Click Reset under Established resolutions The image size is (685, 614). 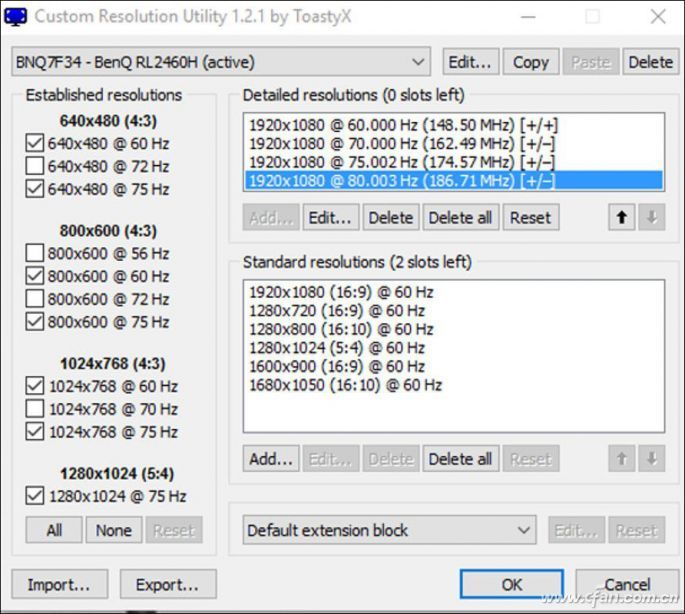174,530
